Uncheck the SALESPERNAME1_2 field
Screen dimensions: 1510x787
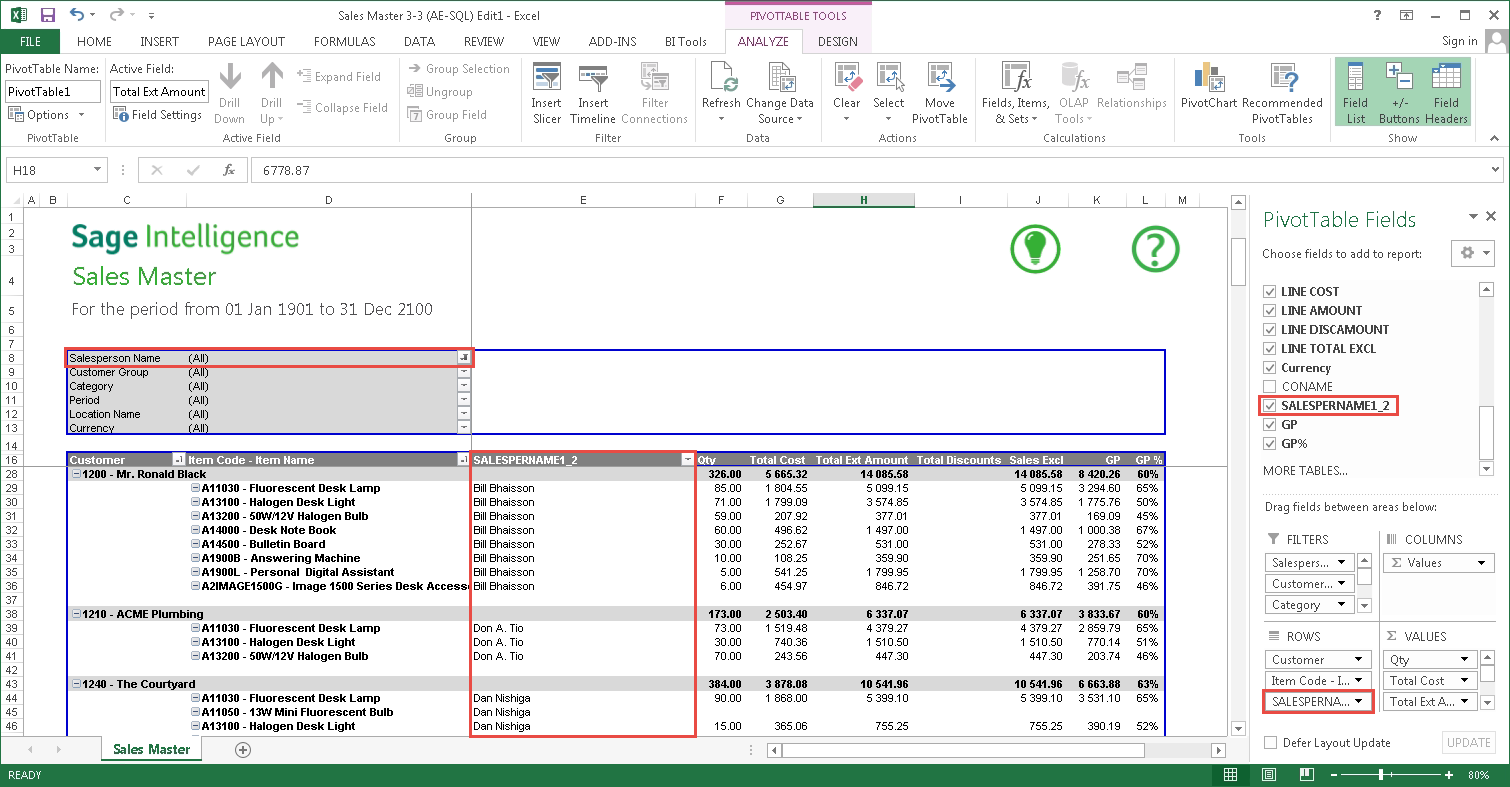pyautogui.click(x=1270, y=406)
